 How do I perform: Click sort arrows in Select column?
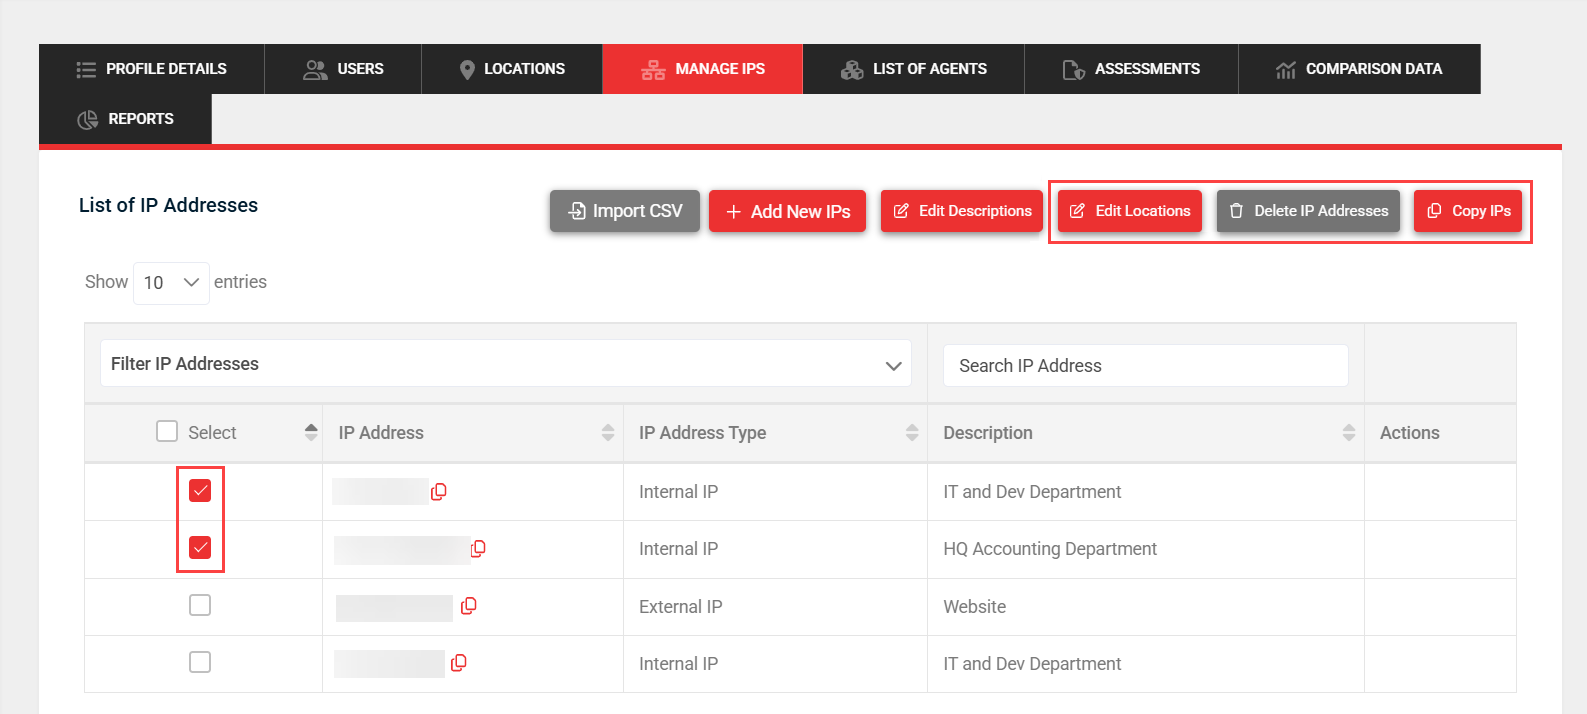point(311,432)
